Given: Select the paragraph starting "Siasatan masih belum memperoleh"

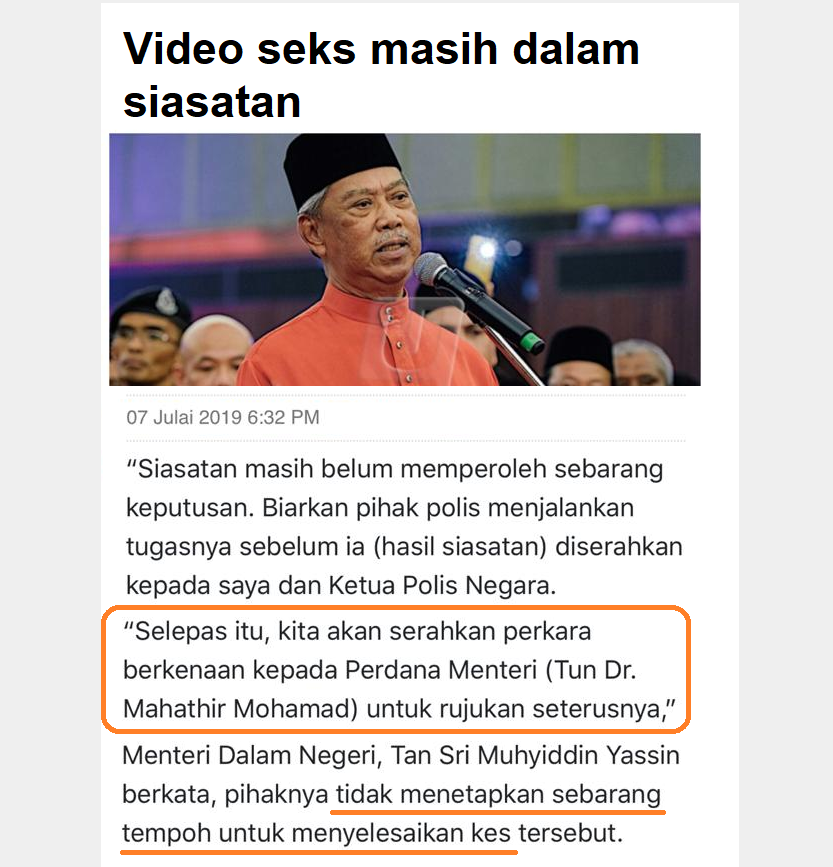Looking at the screenshot, I should click(404, 527).
